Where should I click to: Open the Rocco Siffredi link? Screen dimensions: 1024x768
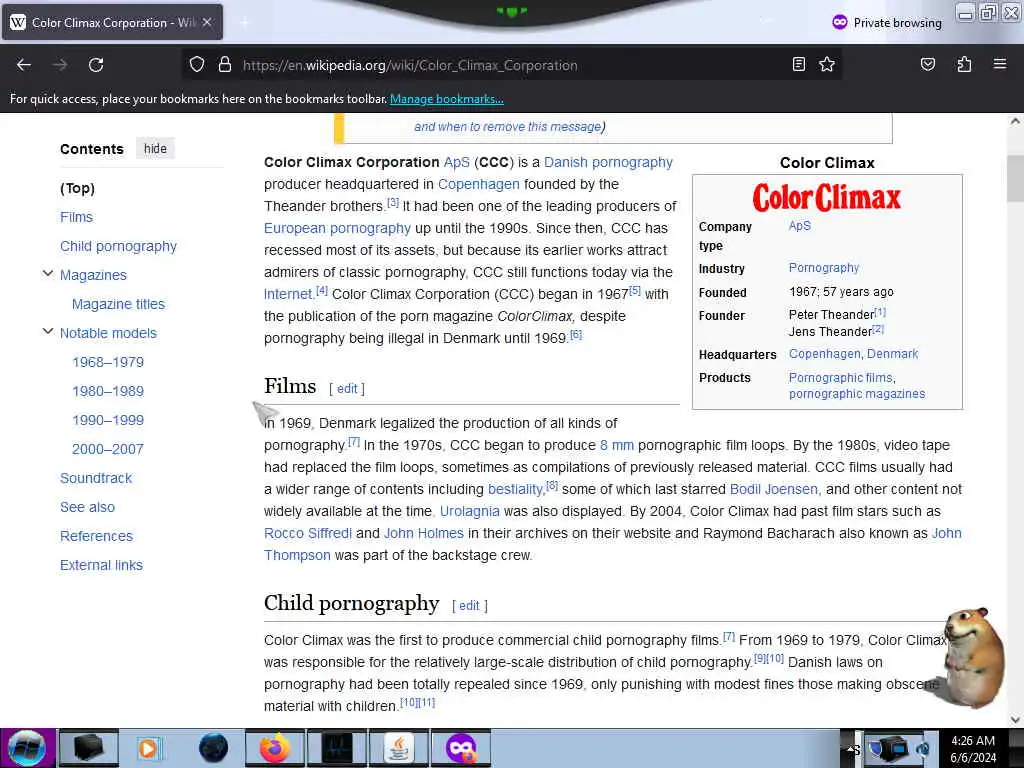click(x=308, y=534)
